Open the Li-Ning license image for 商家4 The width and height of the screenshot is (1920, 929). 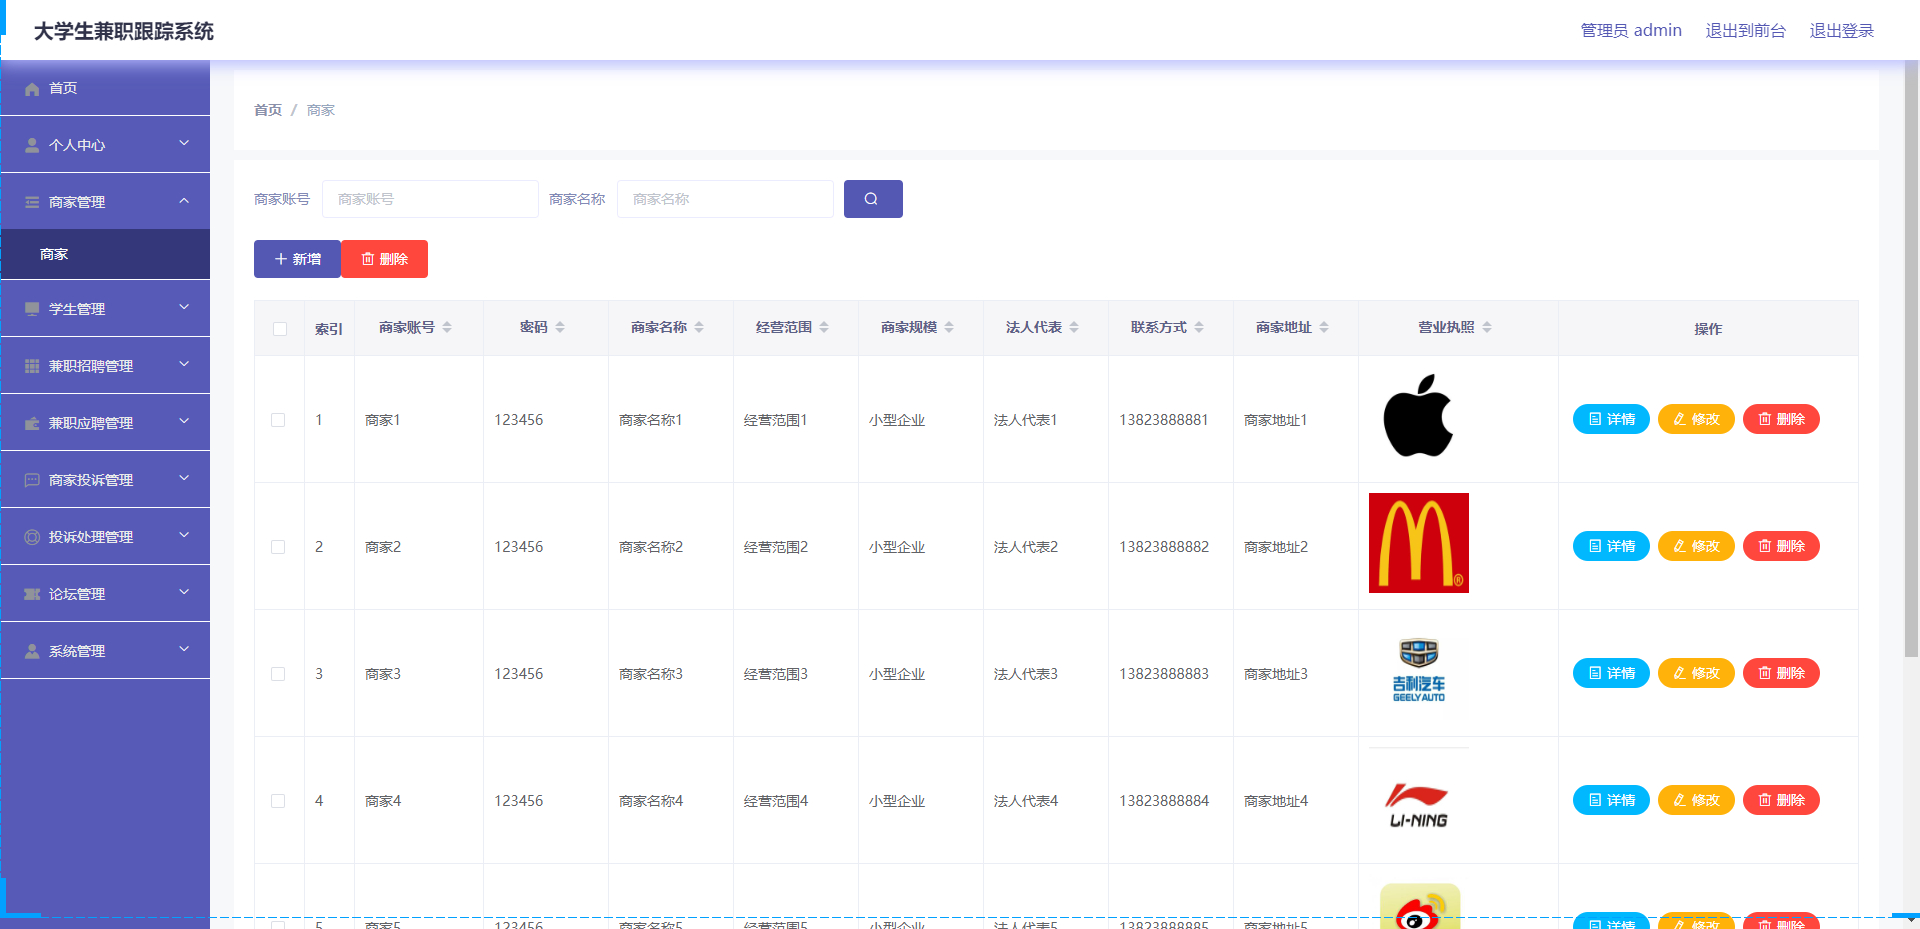point(1418,797)
